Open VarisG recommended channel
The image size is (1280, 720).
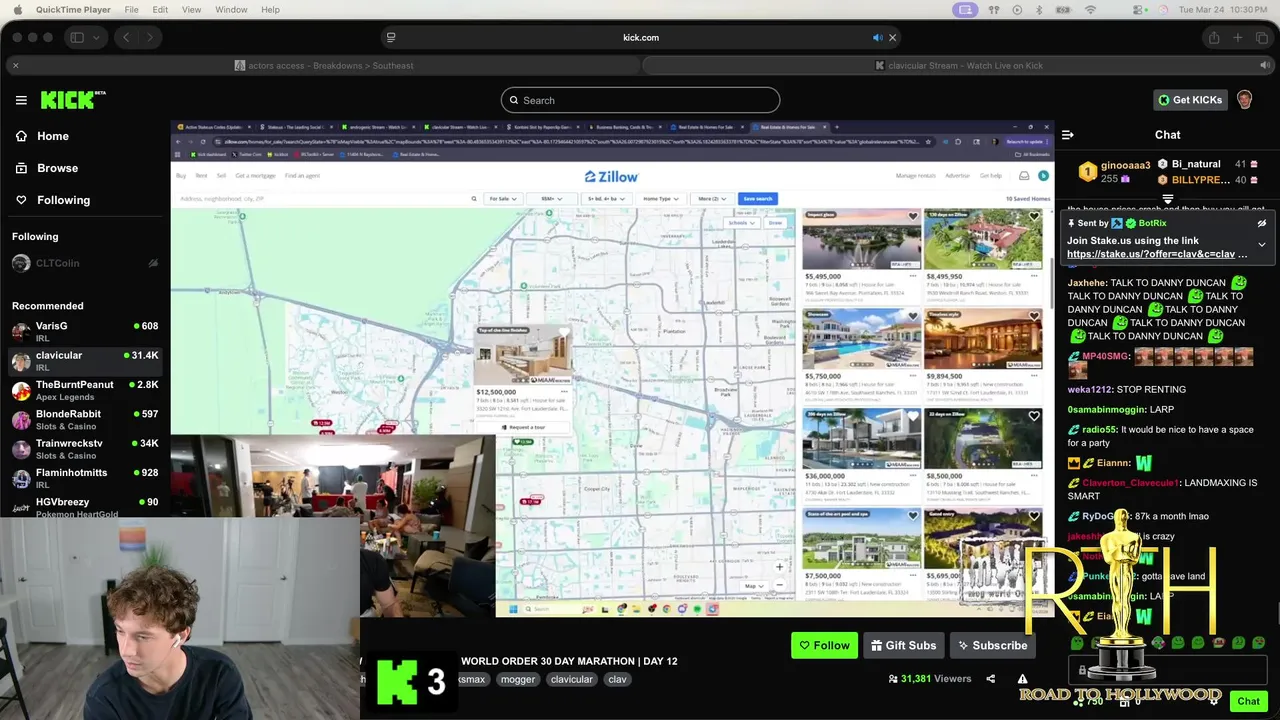[x=85, y=331]
